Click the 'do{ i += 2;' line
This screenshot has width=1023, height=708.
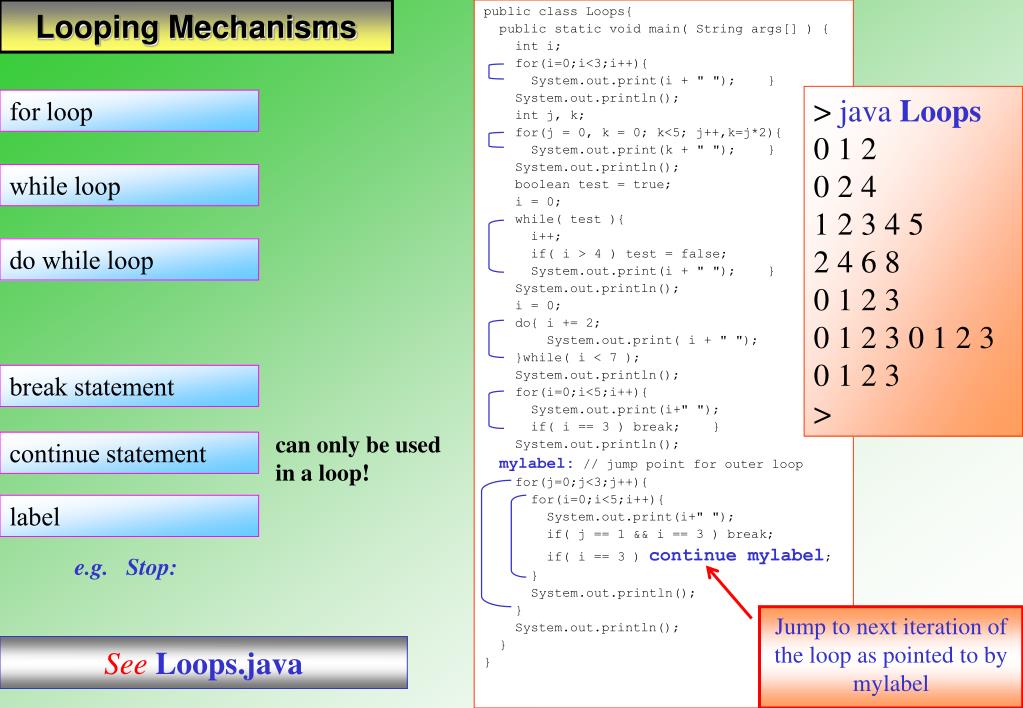point(557,323)
